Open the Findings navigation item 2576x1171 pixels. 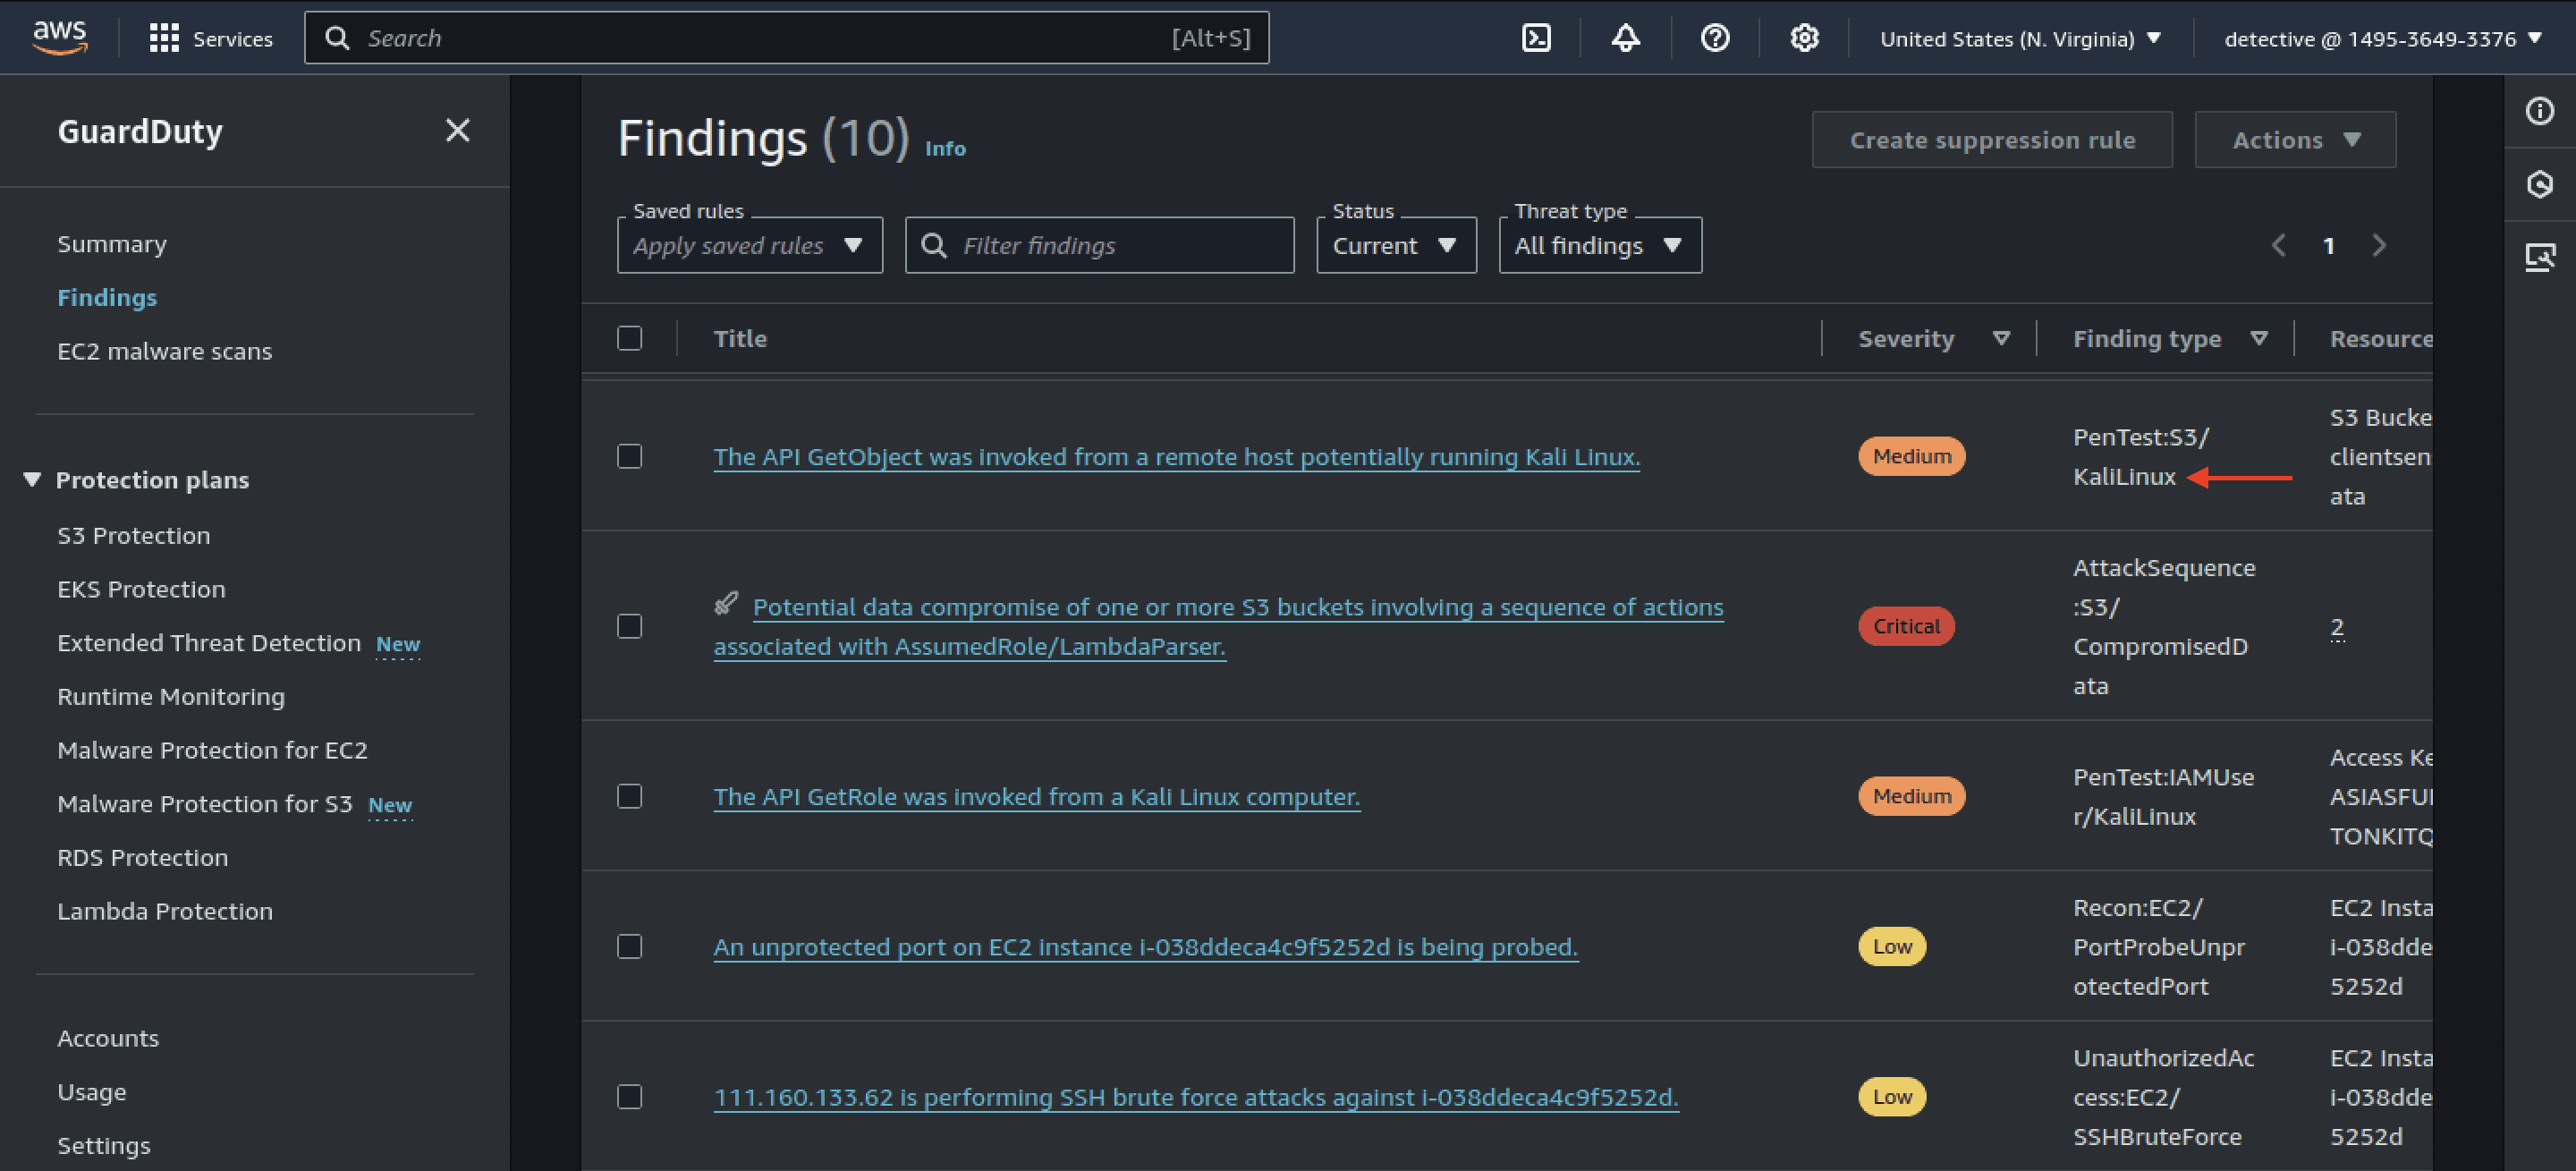point(107,298)
